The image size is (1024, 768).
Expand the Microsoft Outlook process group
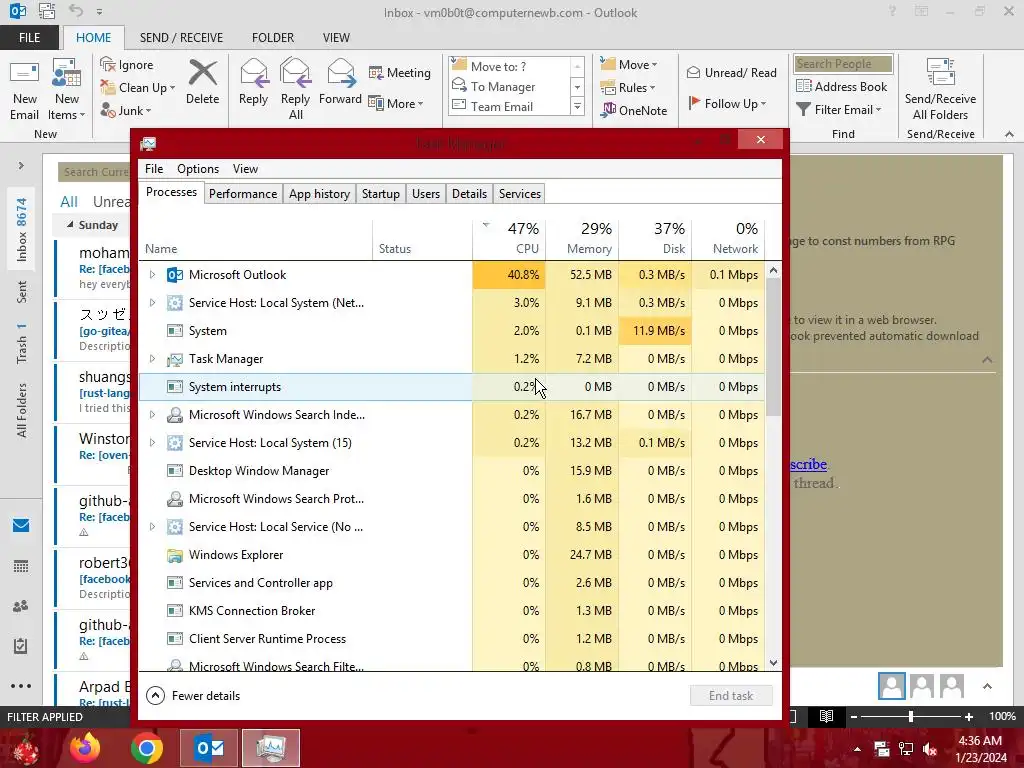click(x=152, y=275)
